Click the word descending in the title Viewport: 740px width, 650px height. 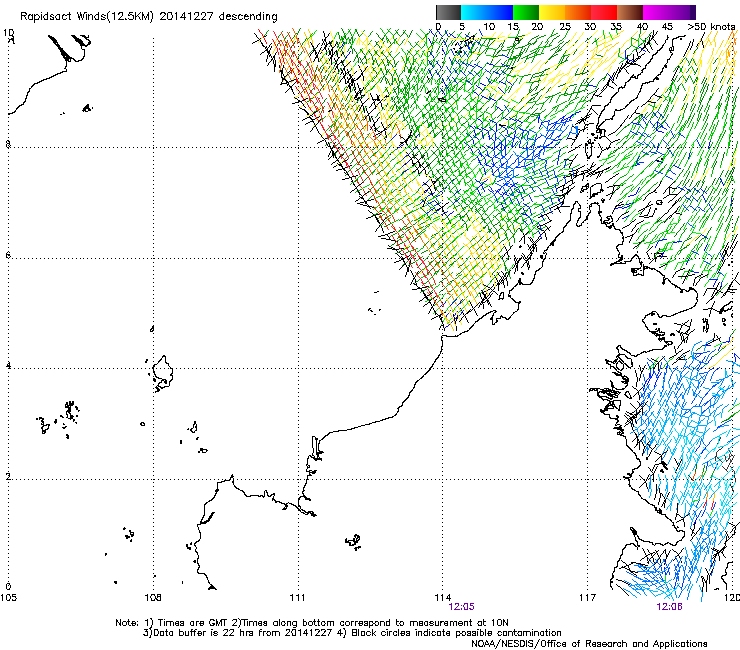(248, 17)
